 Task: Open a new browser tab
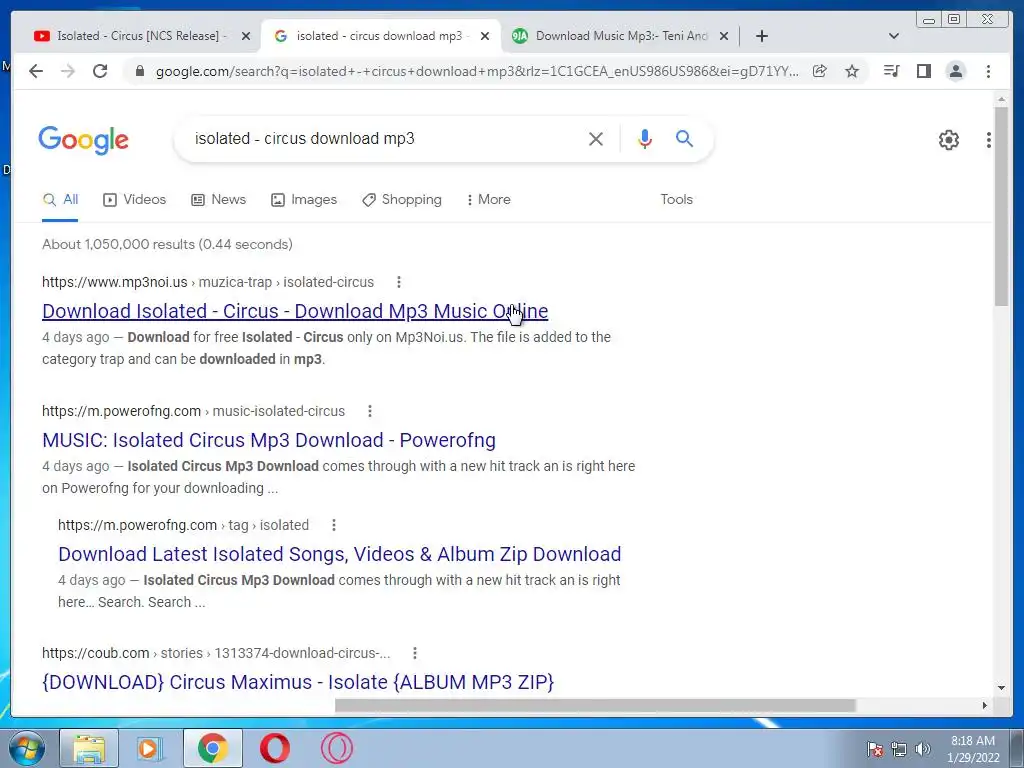point(761,36)
